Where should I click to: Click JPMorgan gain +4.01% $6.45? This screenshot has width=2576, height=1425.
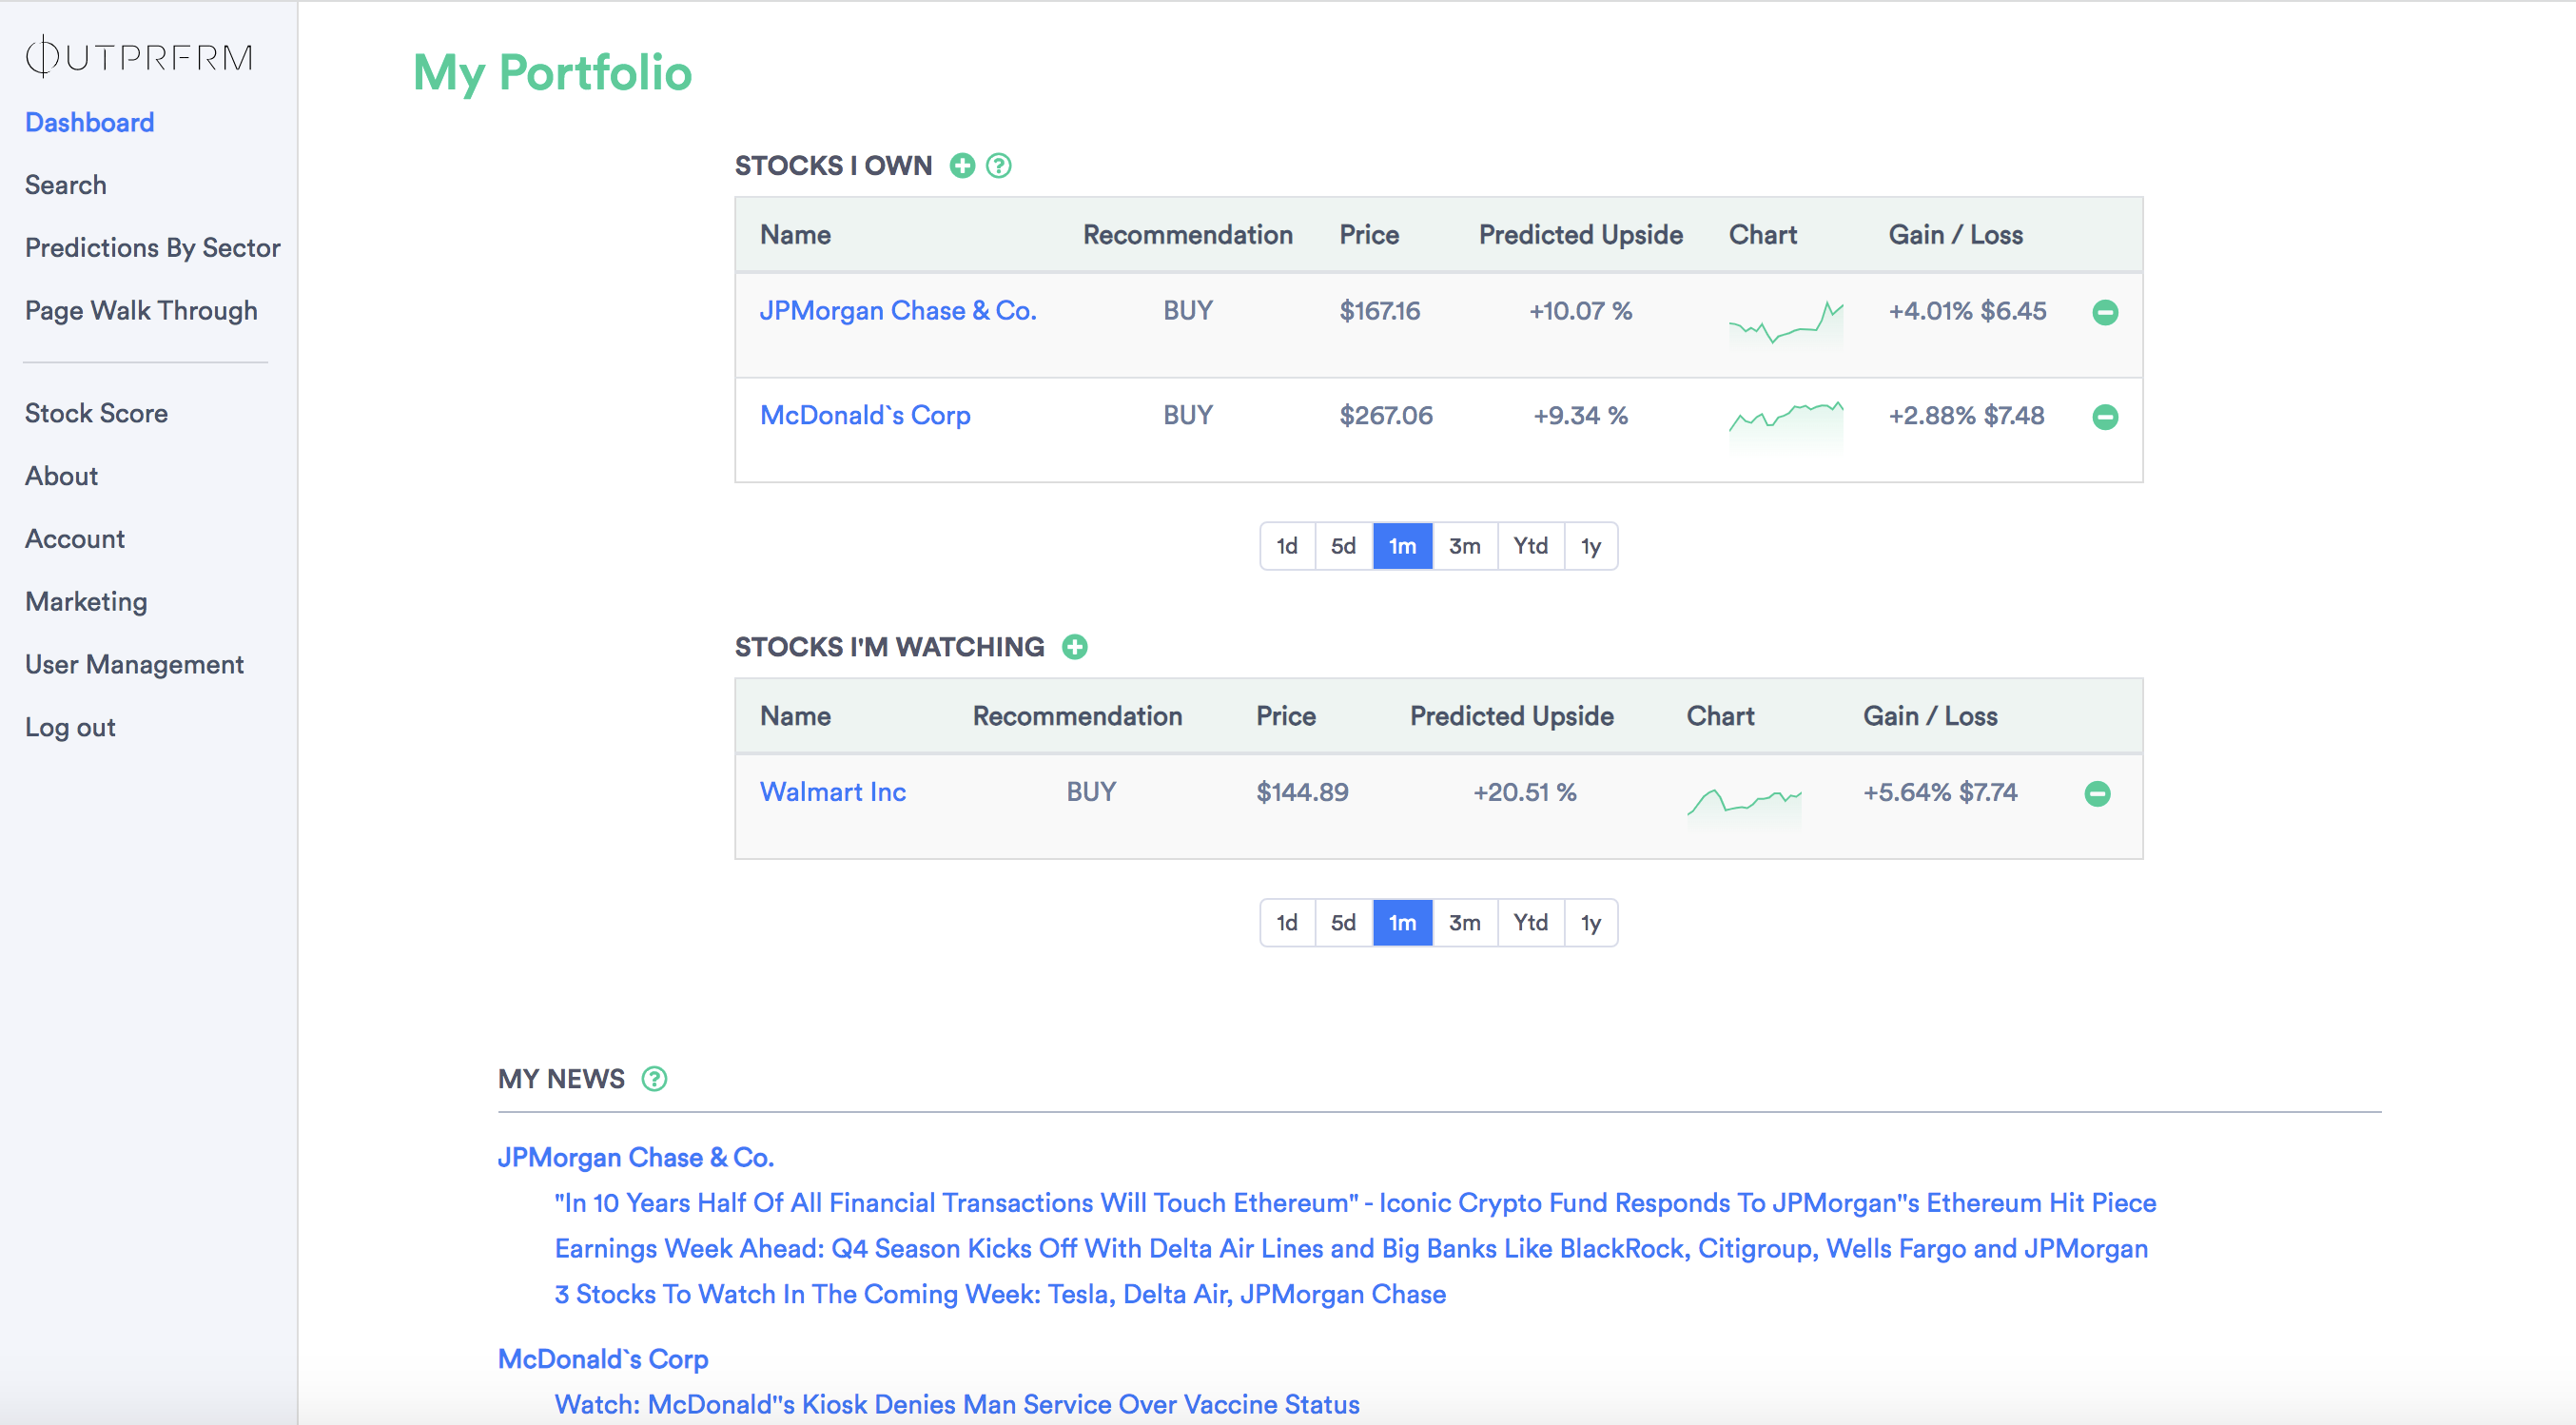(1967, 311)
